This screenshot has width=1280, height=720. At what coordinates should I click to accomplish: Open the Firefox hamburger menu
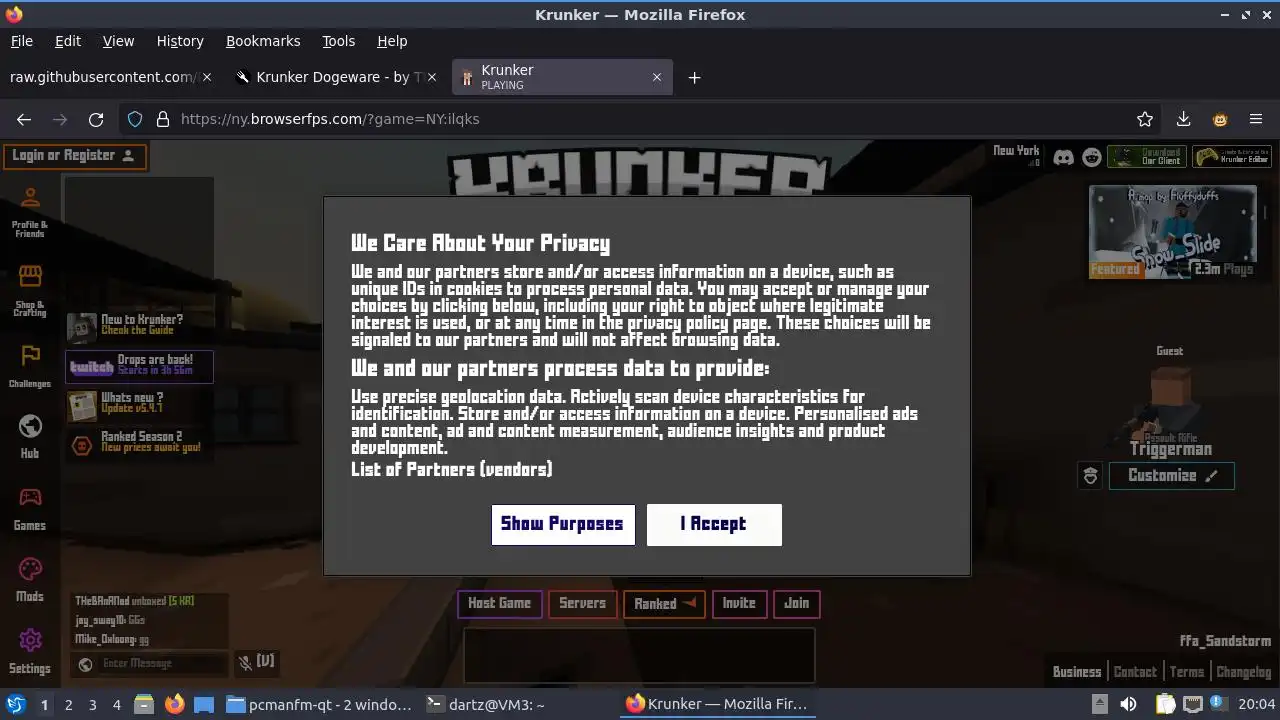click(x=1256, y=119)
